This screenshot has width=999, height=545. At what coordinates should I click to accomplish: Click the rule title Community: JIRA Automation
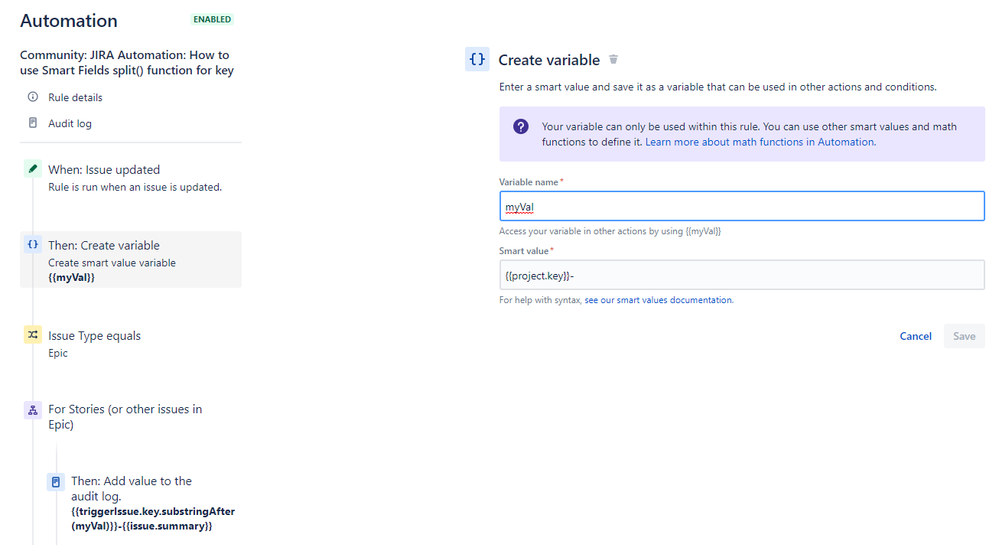point(127,62)
